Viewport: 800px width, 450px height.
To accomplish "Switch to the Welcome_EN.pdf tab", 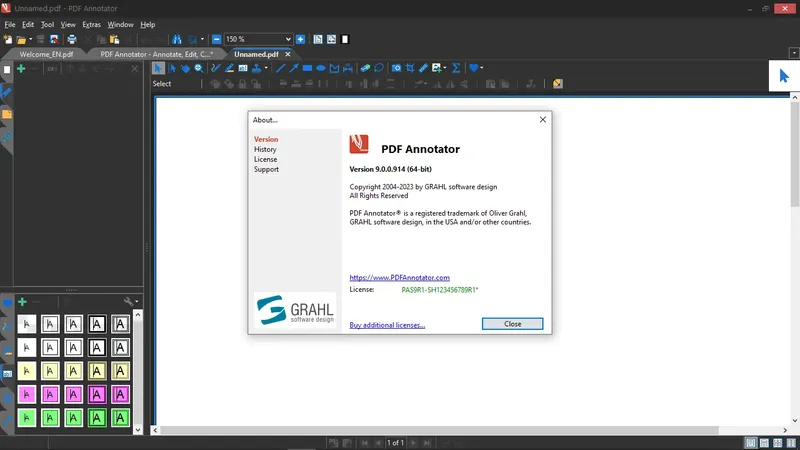I will point(46,54).
